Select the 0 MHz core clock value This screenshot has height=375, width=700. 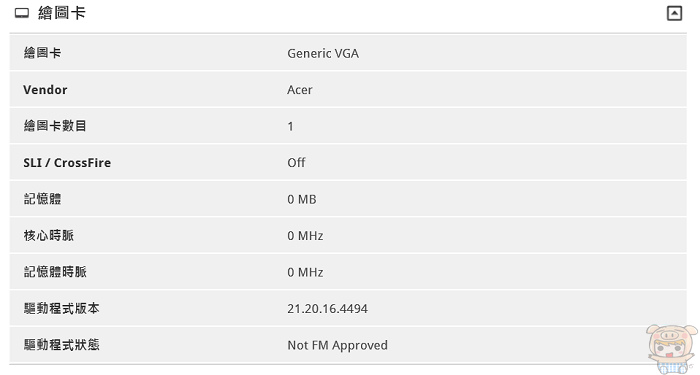click(305, 236)
